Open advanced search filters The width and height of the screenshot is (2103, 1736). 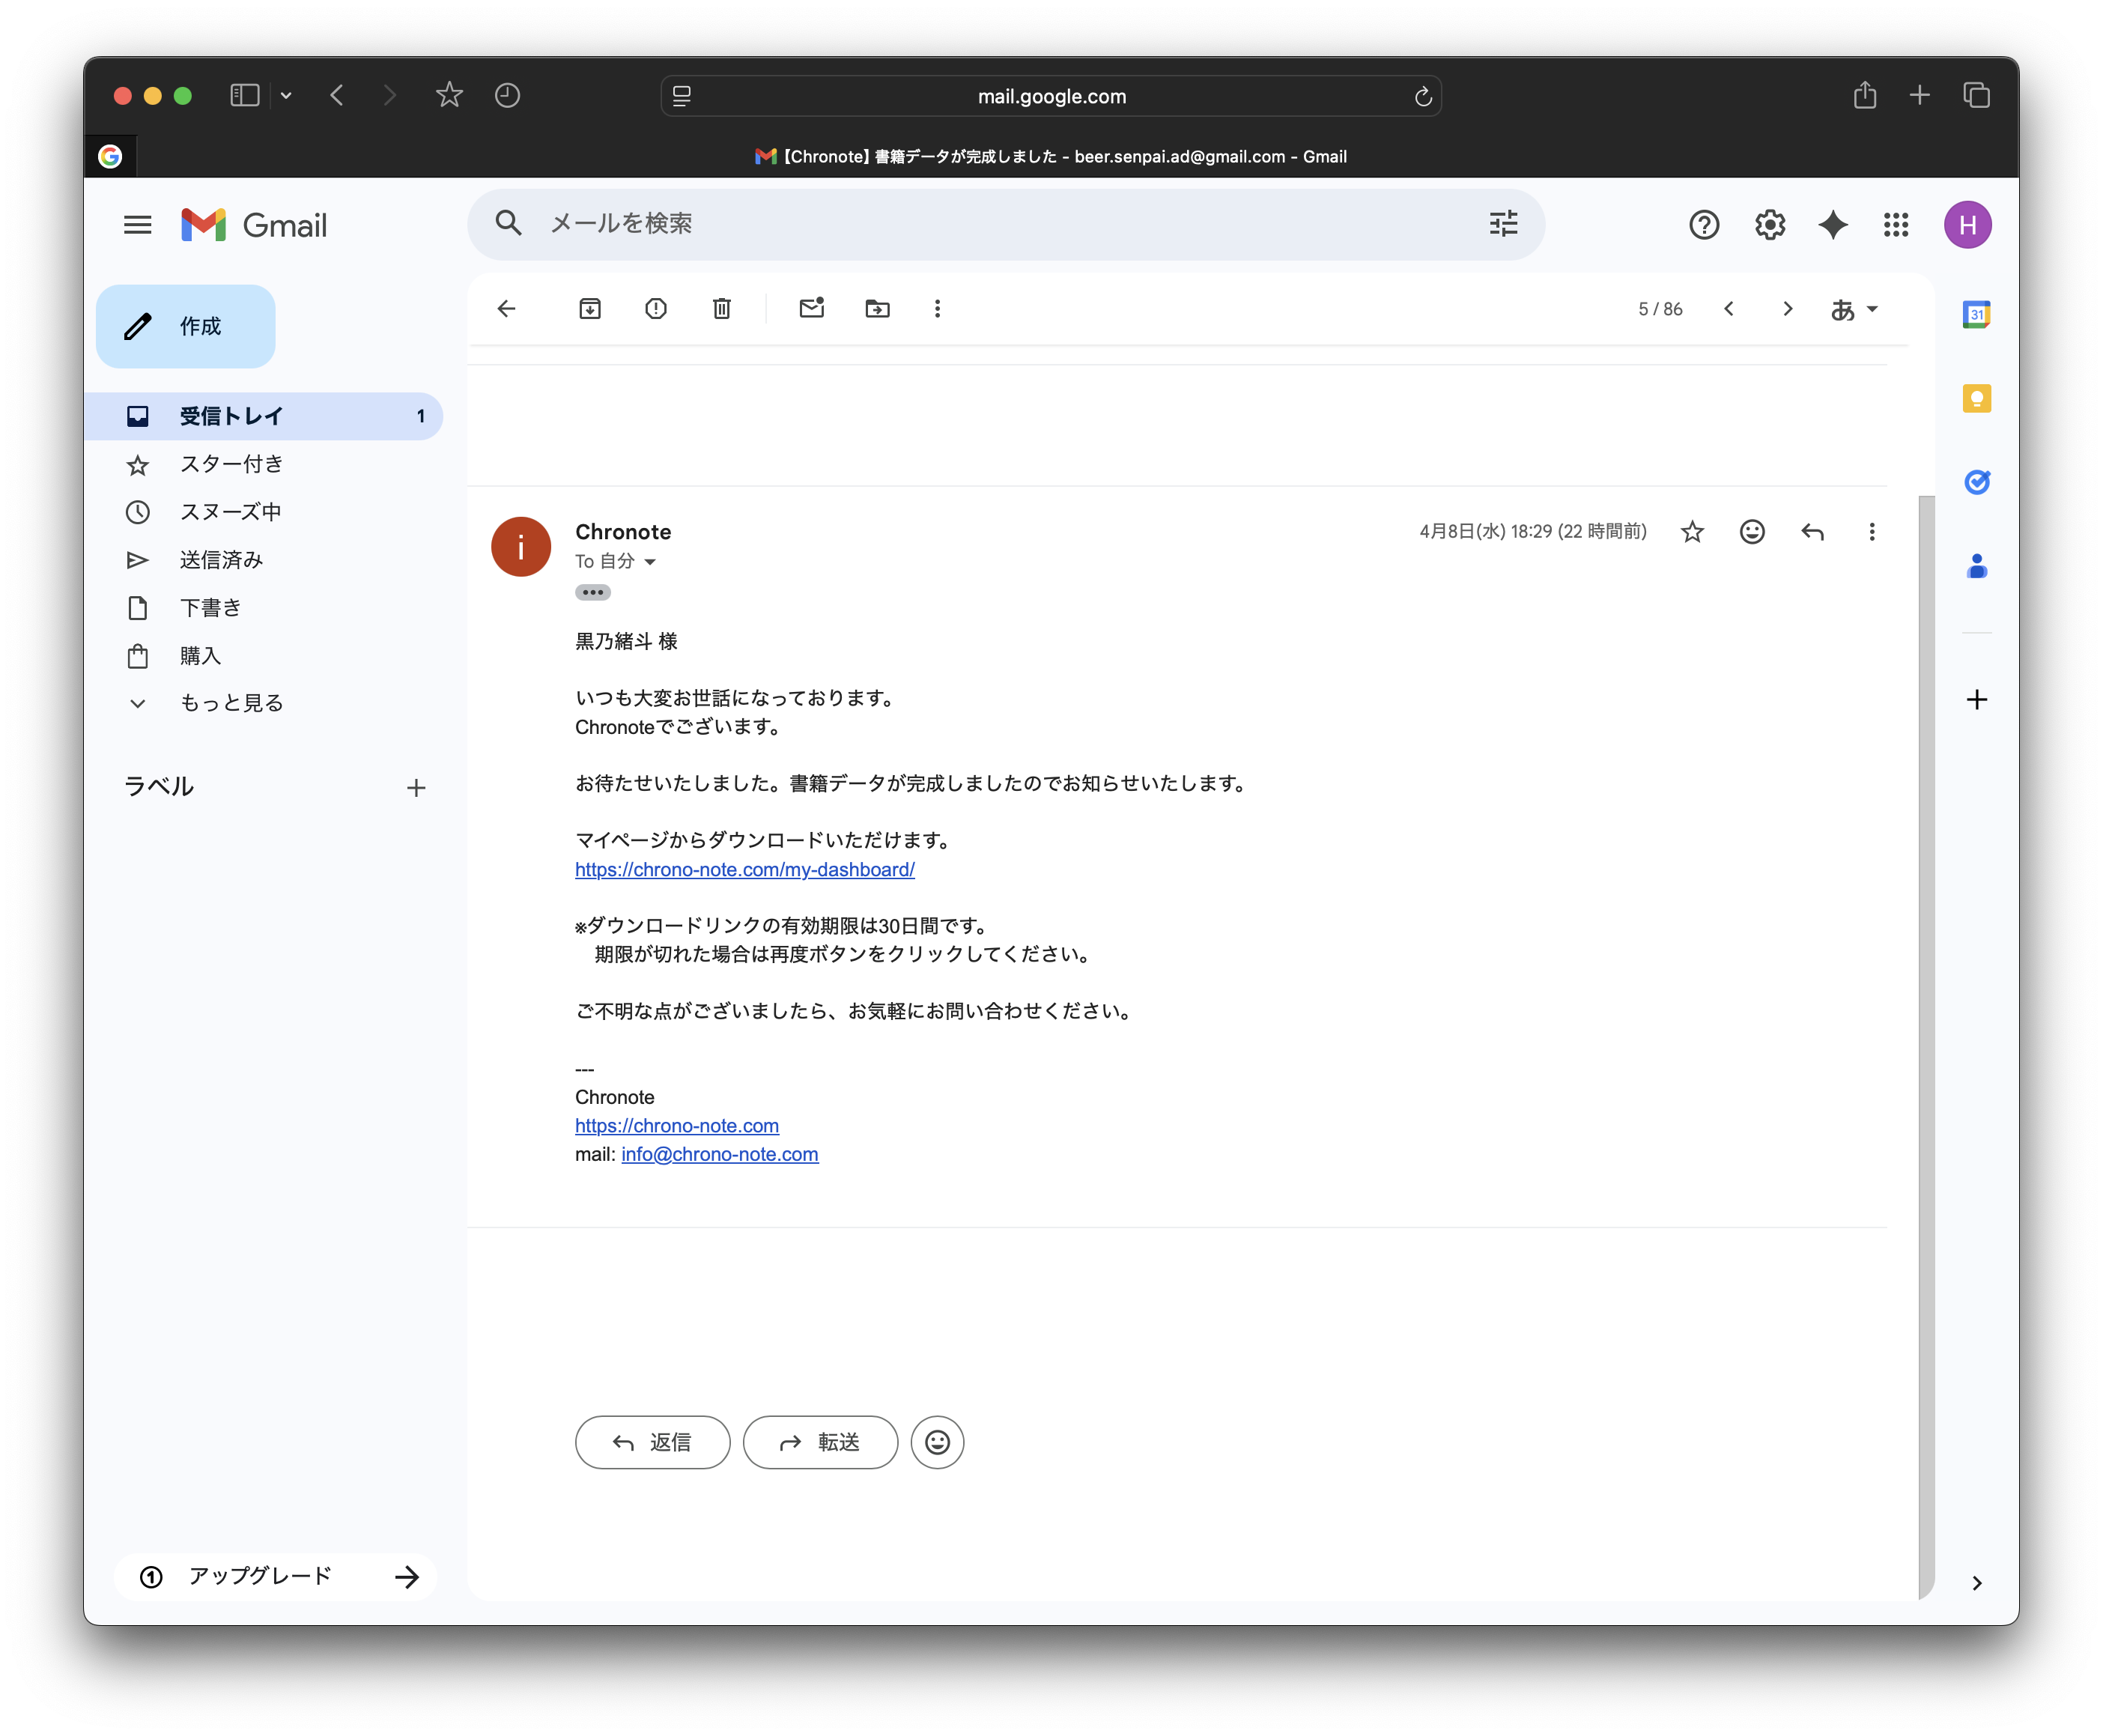[1503, 224]
